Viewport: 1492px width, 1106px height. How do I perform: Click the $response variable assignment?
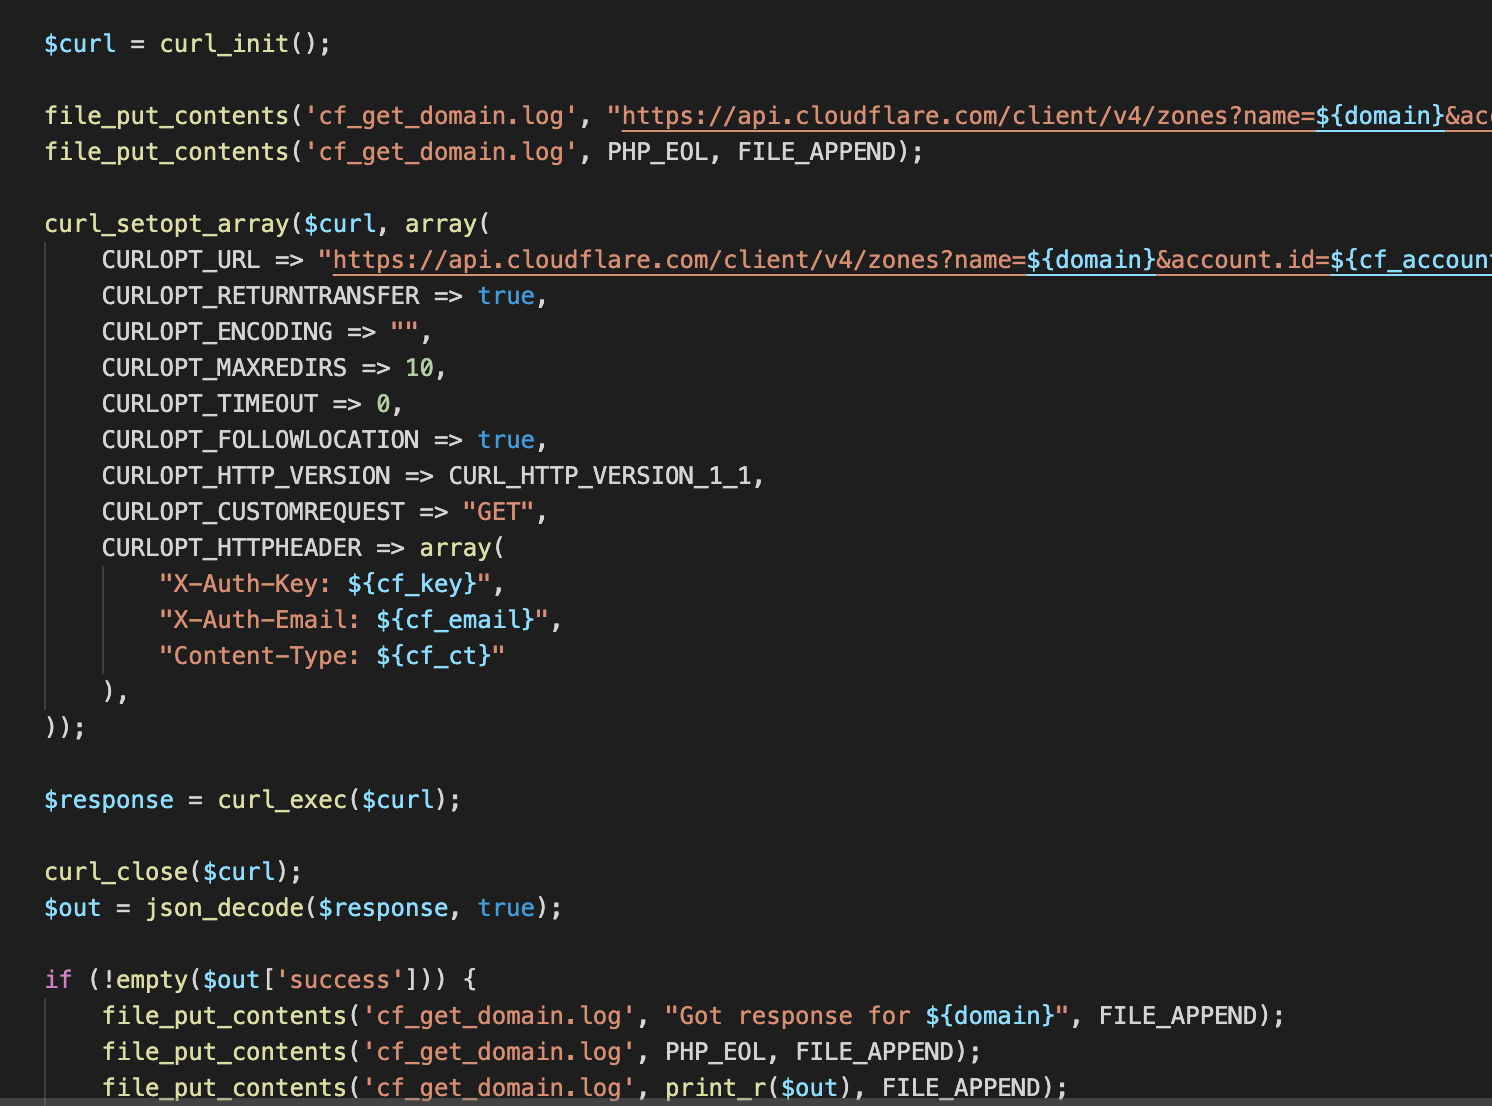(x=109, y=800)
